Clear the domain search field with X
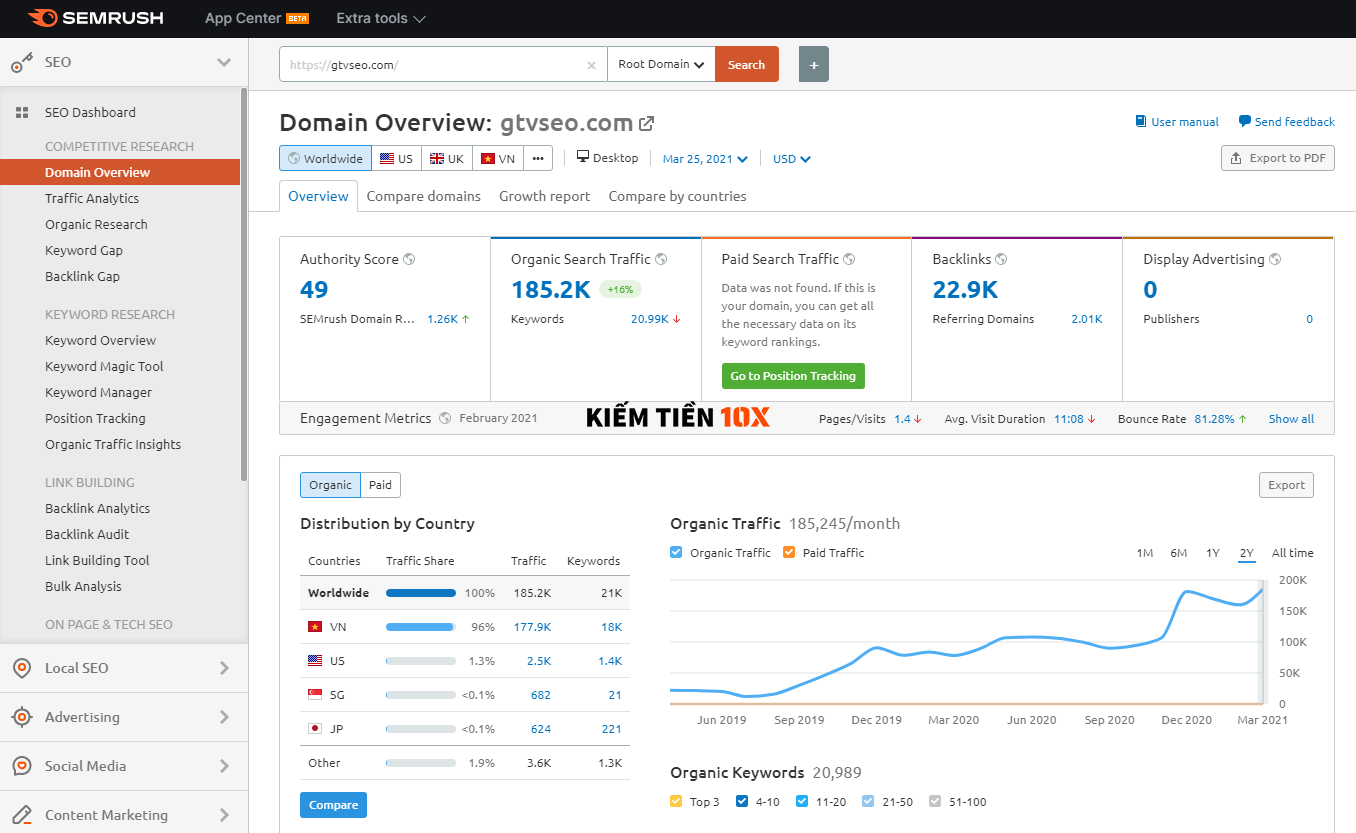1356x833 pixels. pos(591,65)
